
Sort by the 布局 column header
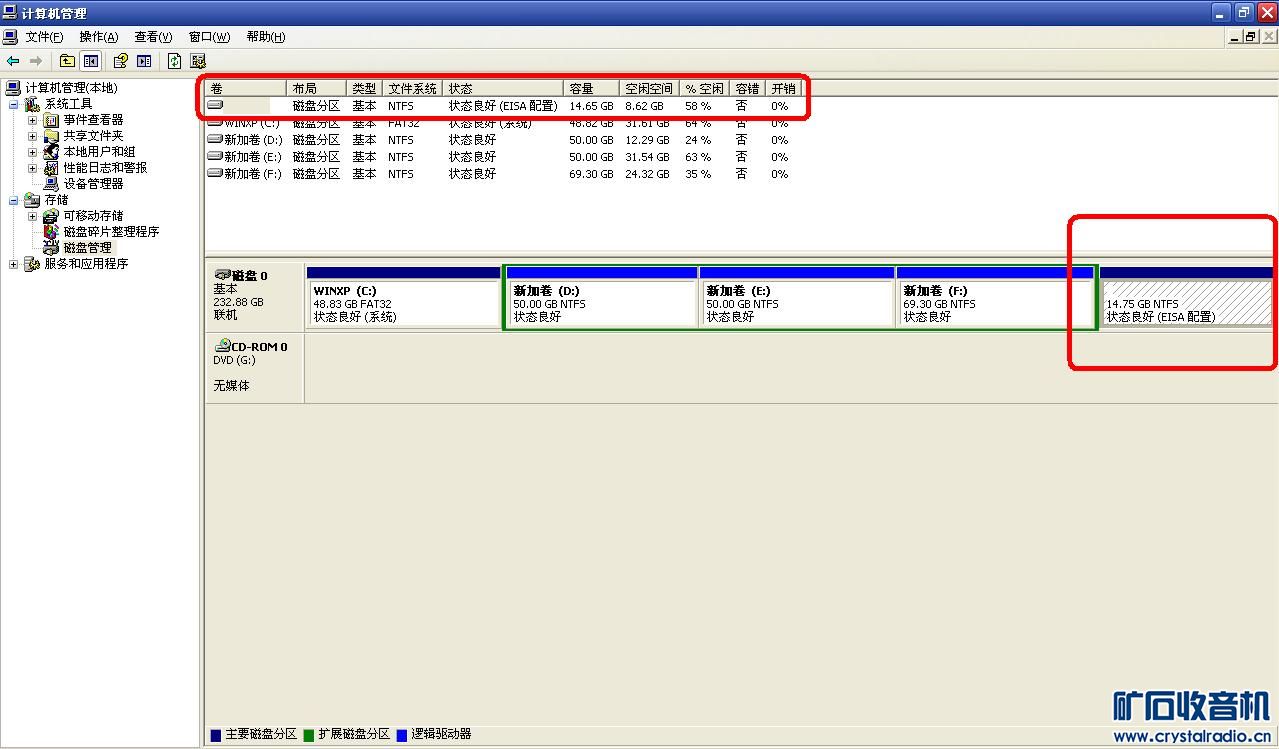coord(317,89)
